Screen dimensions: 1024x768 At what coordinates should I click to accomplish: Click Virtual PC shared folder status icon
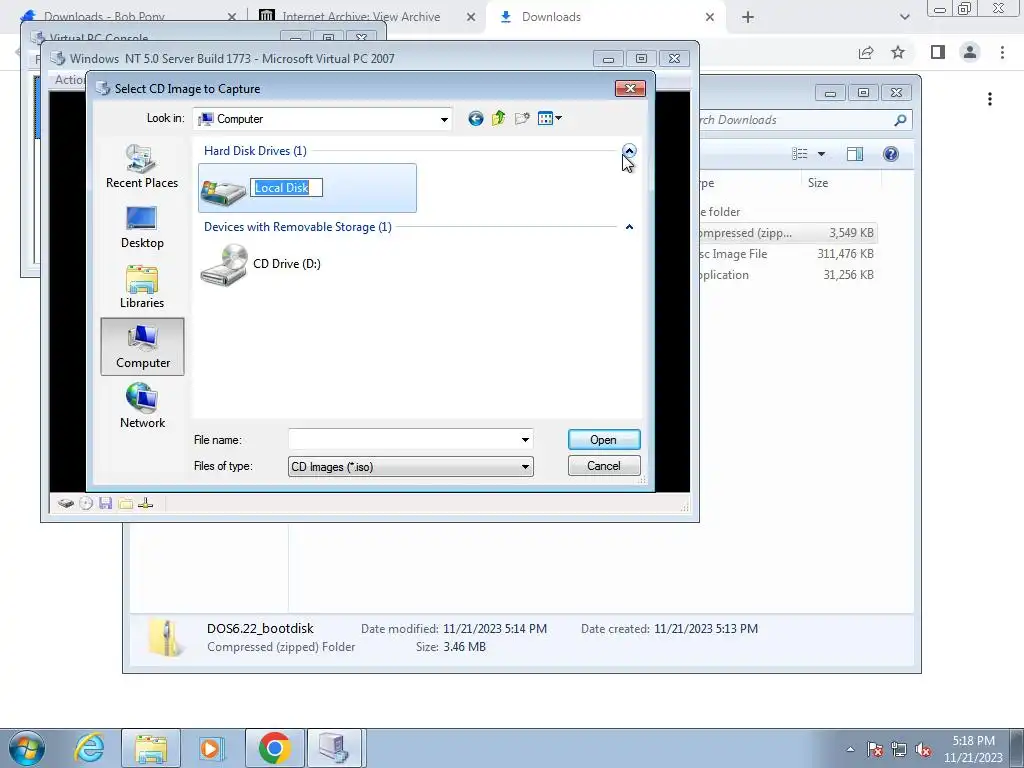click(x=126, y=504)
